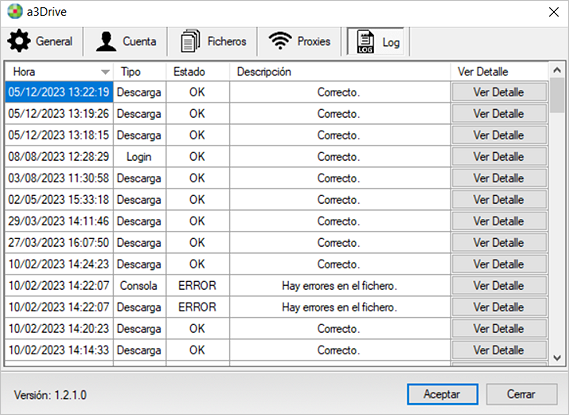View details of the 08/08/2023 Login entry
The image size is (569, 415).
point(499,157)
